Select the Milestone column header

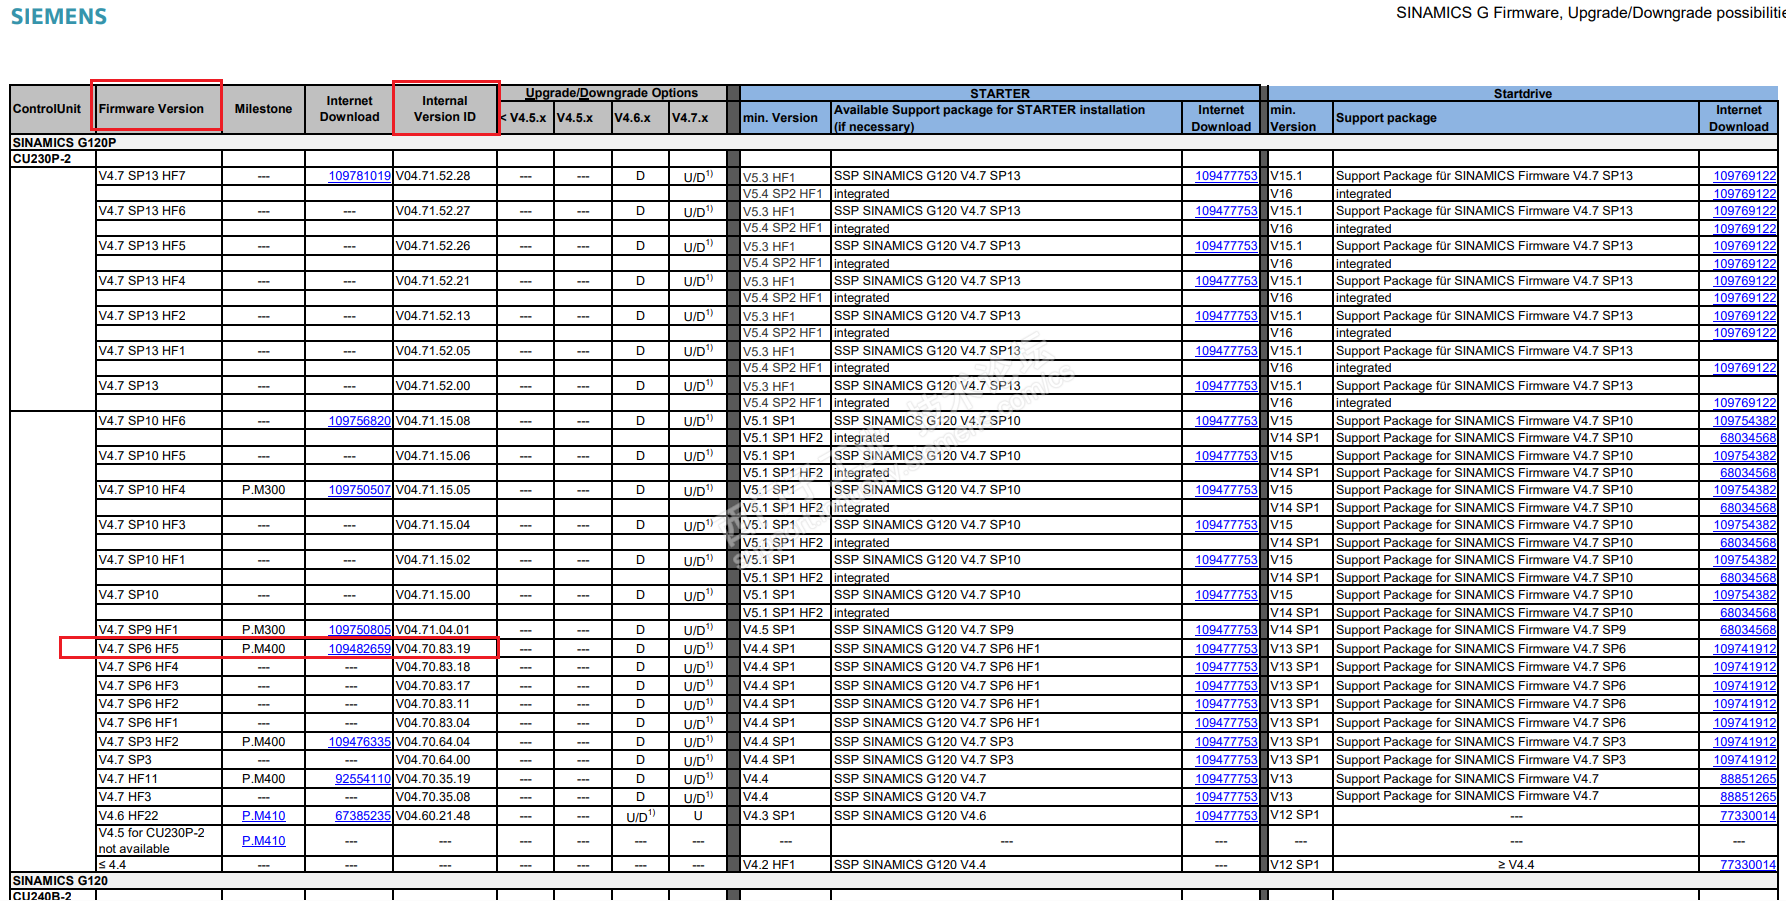point(263,109)
